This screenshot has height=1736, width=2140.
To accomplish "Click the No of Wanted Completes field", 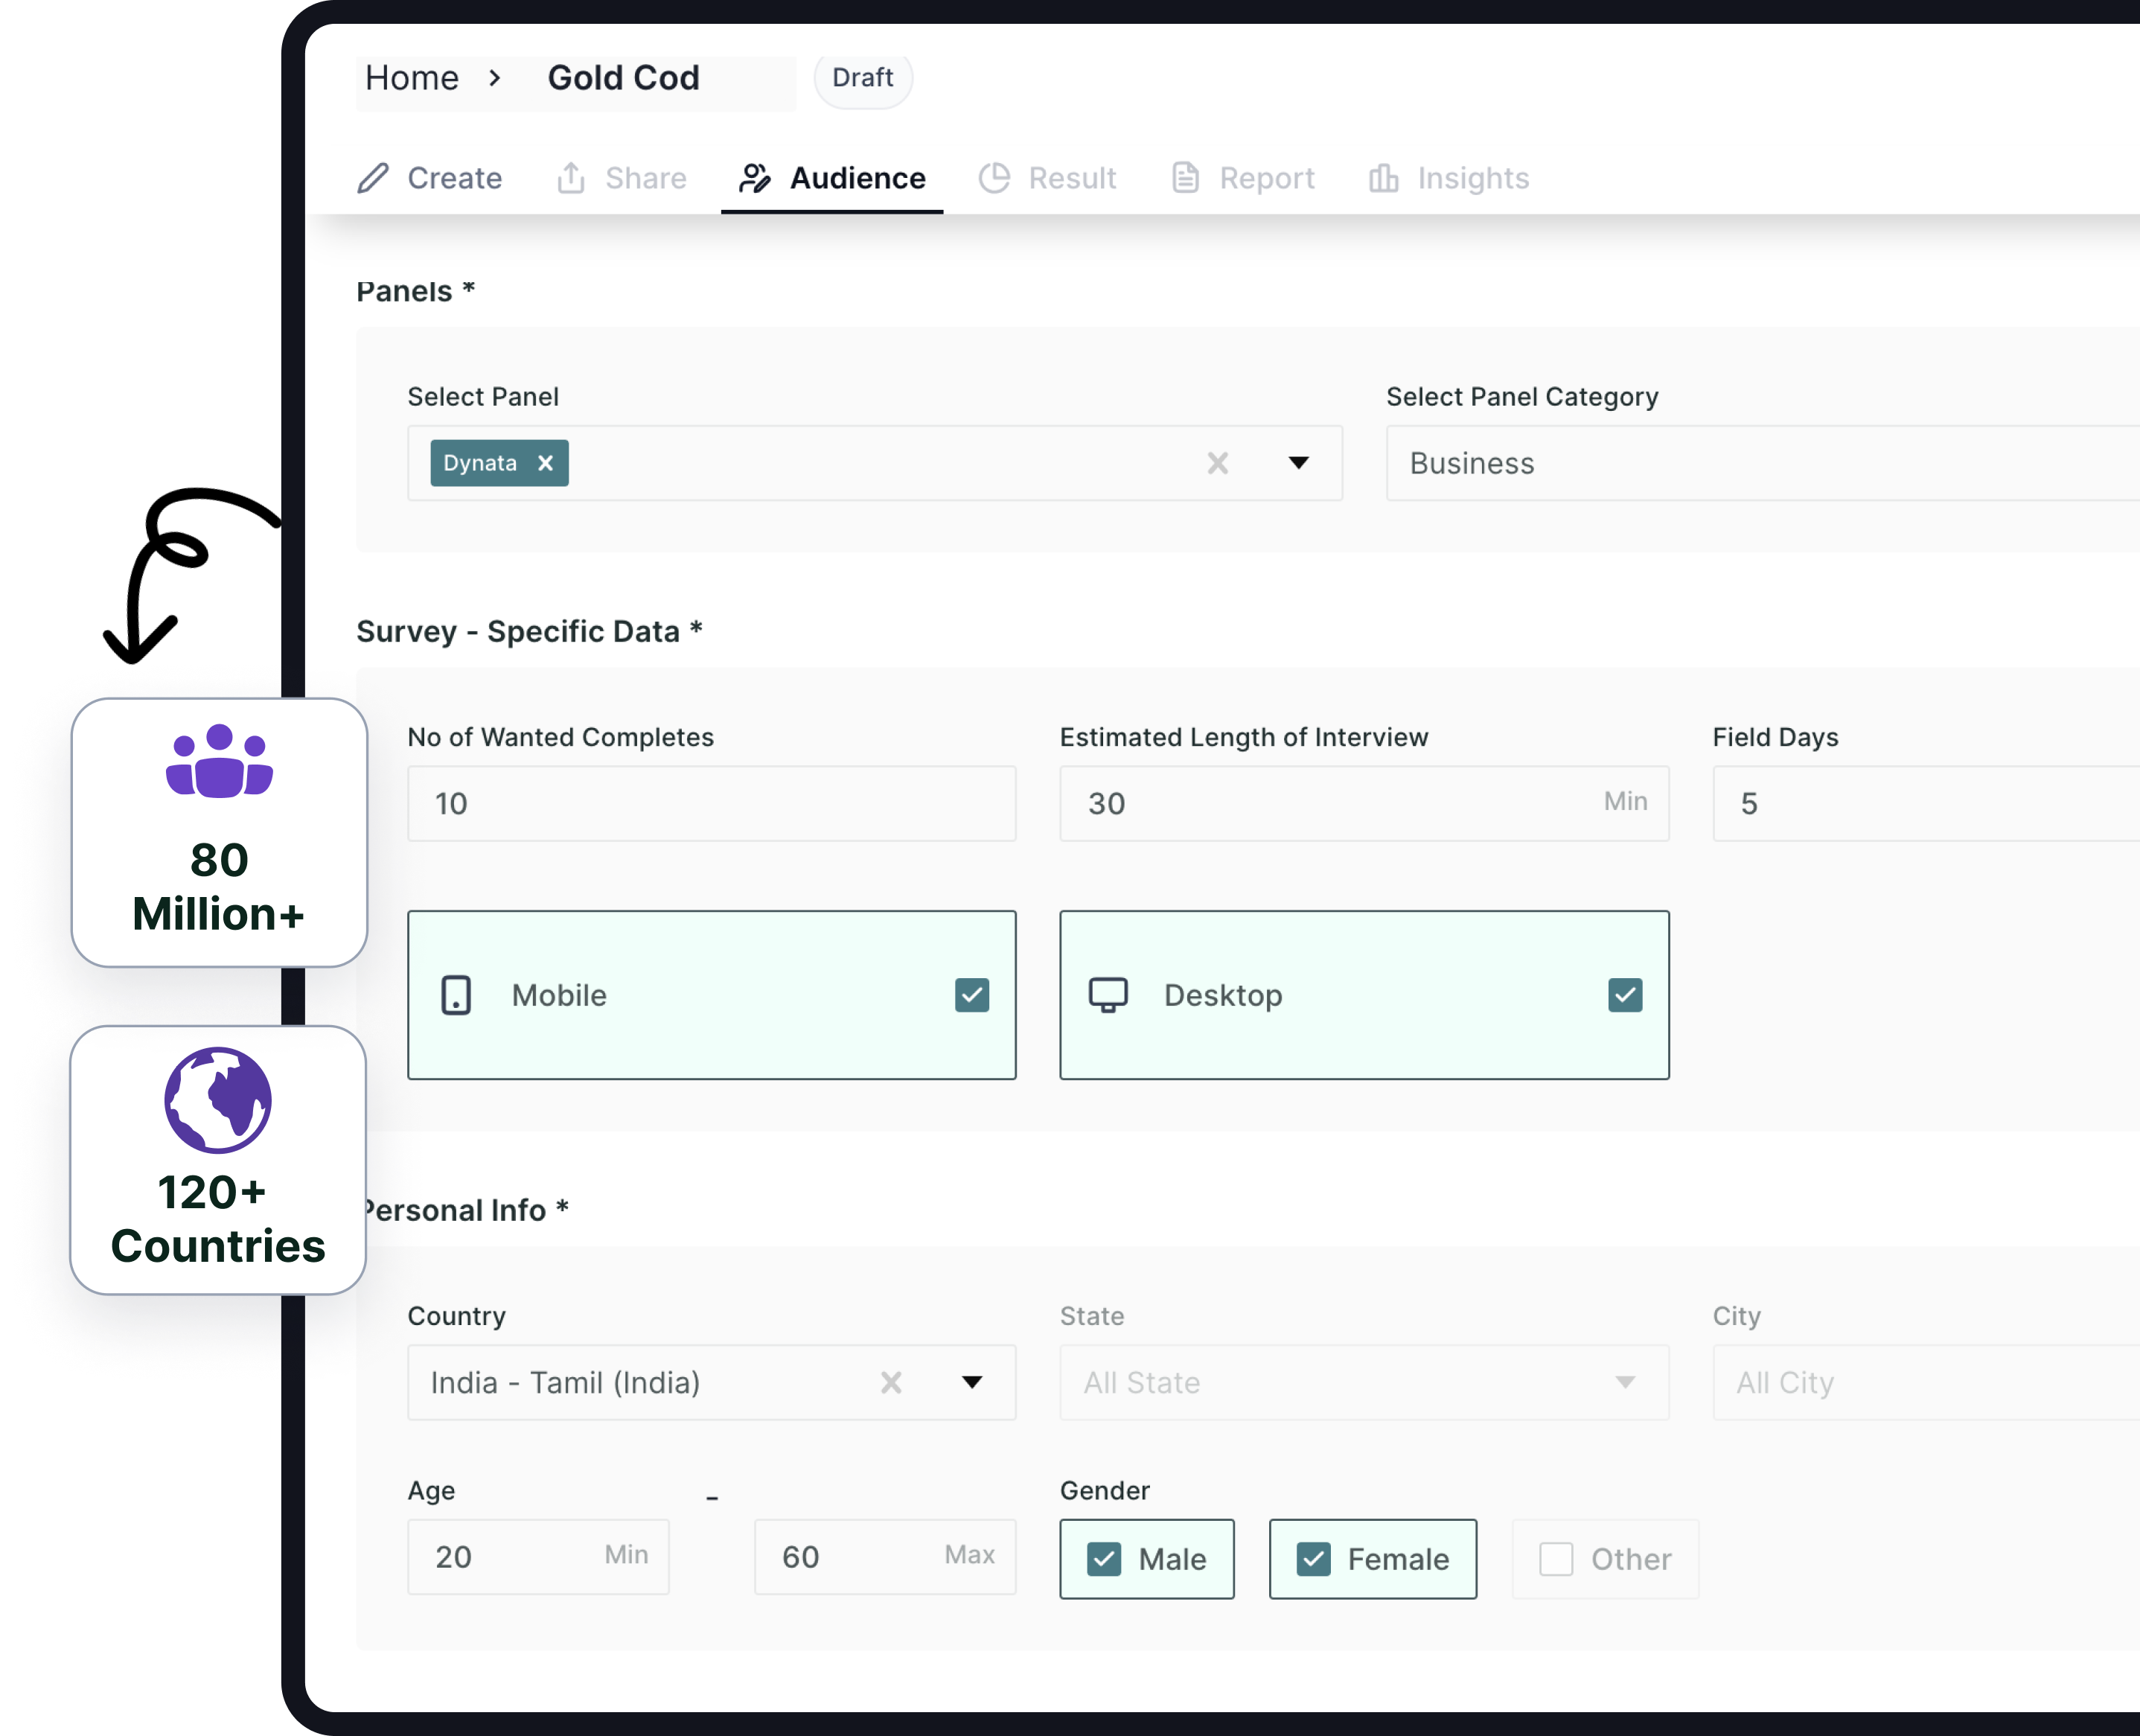I will [712, 803].
